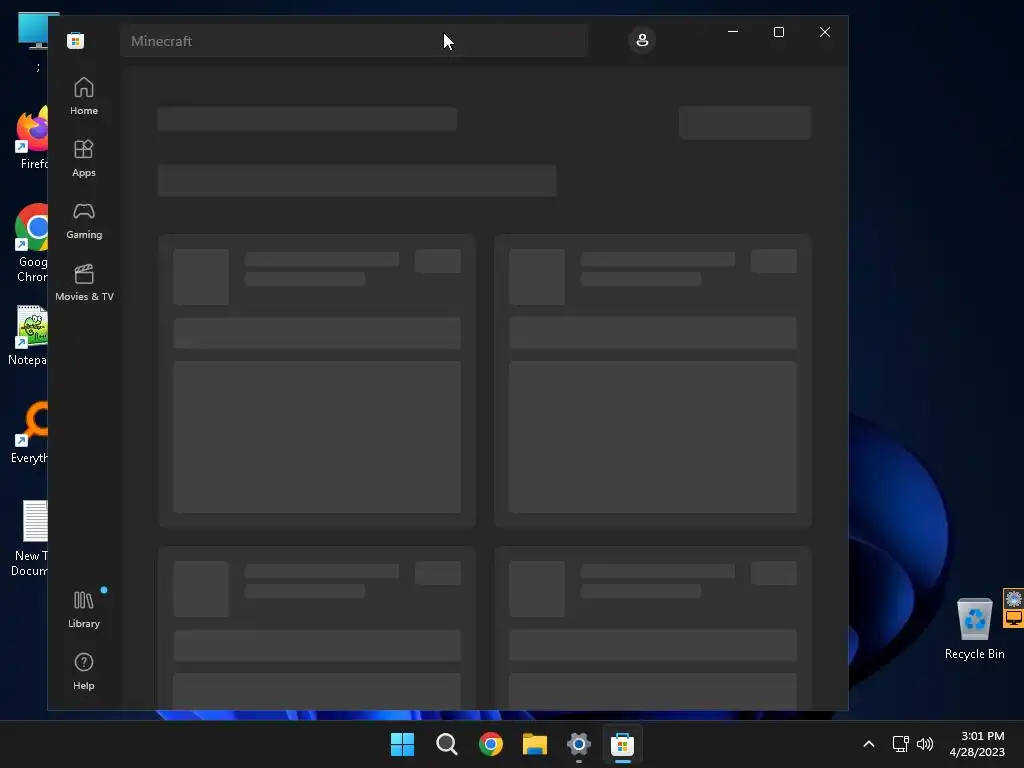Select the Notepad++ desktop shortcut

[x=29, y=335]
